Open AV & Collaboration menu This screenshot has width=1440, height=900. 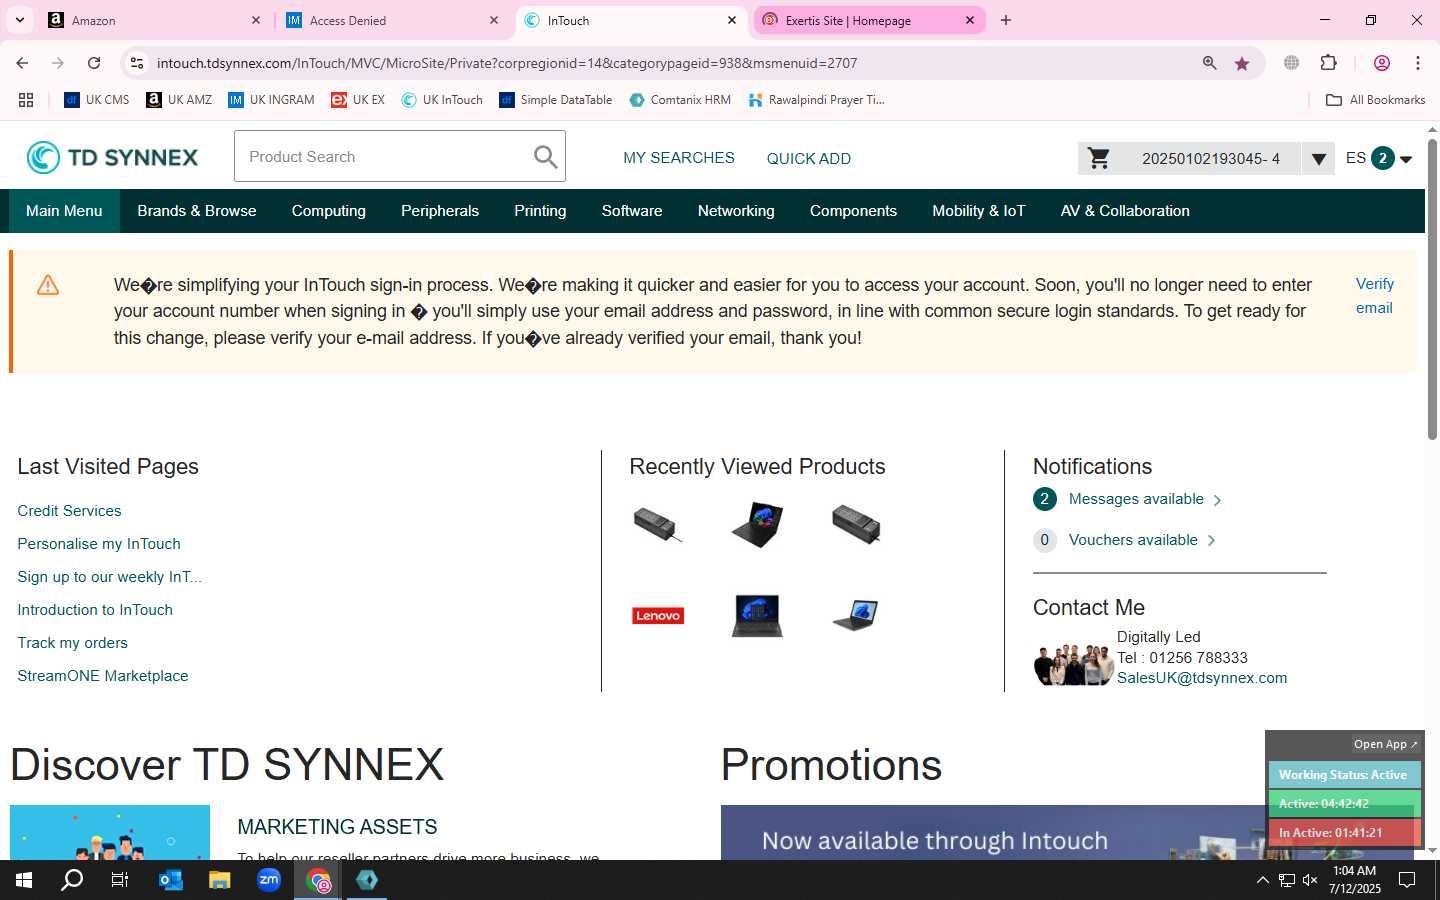1125,211
